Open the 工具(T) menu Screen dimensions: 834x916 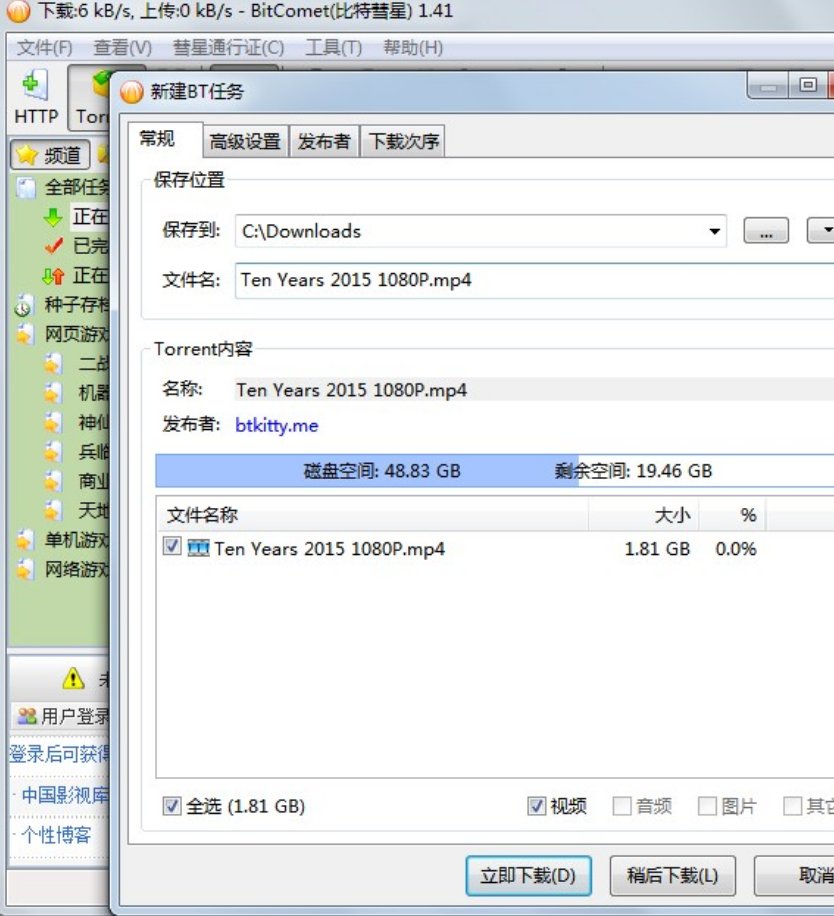333,47
